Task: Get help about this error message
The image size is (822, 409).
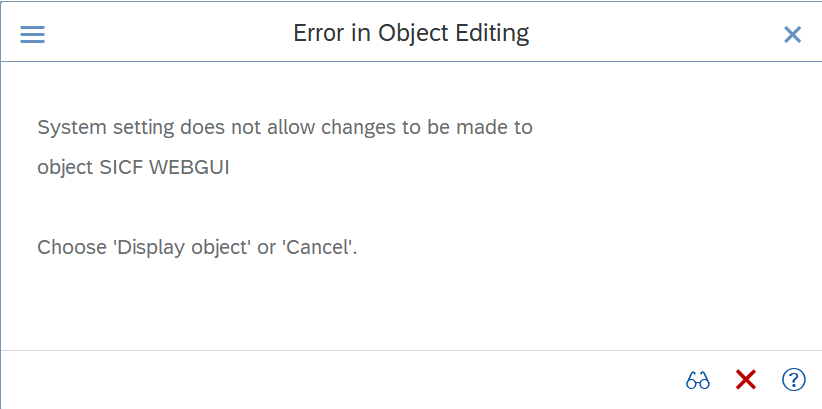Action: click(x=793, y=379)
